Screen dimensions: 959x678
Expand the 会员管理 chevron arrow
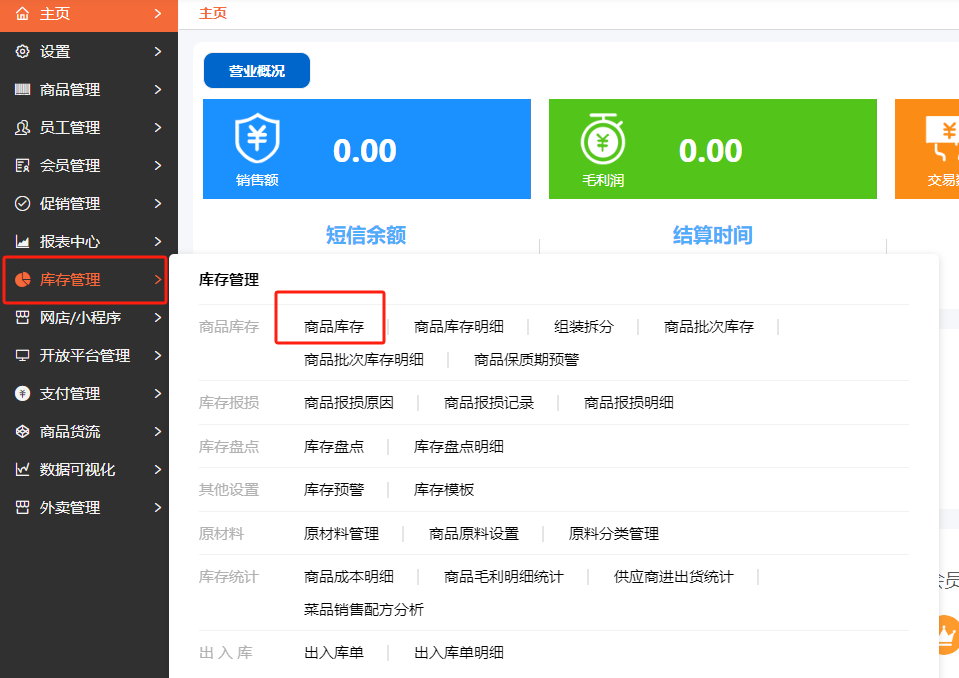(x=158, y=166)
